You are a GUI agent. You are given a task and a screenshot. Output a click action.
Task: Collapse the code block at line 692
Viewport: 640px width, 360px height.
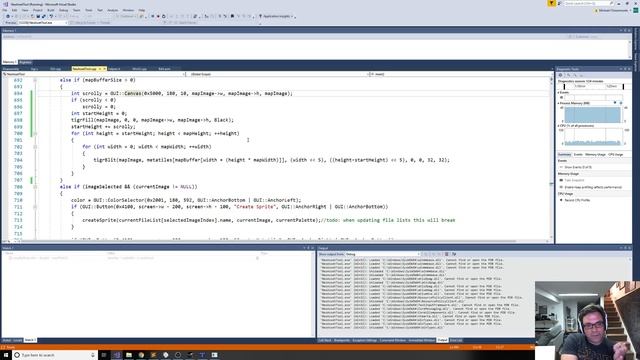pyautogui.click(x=35, y=80)
